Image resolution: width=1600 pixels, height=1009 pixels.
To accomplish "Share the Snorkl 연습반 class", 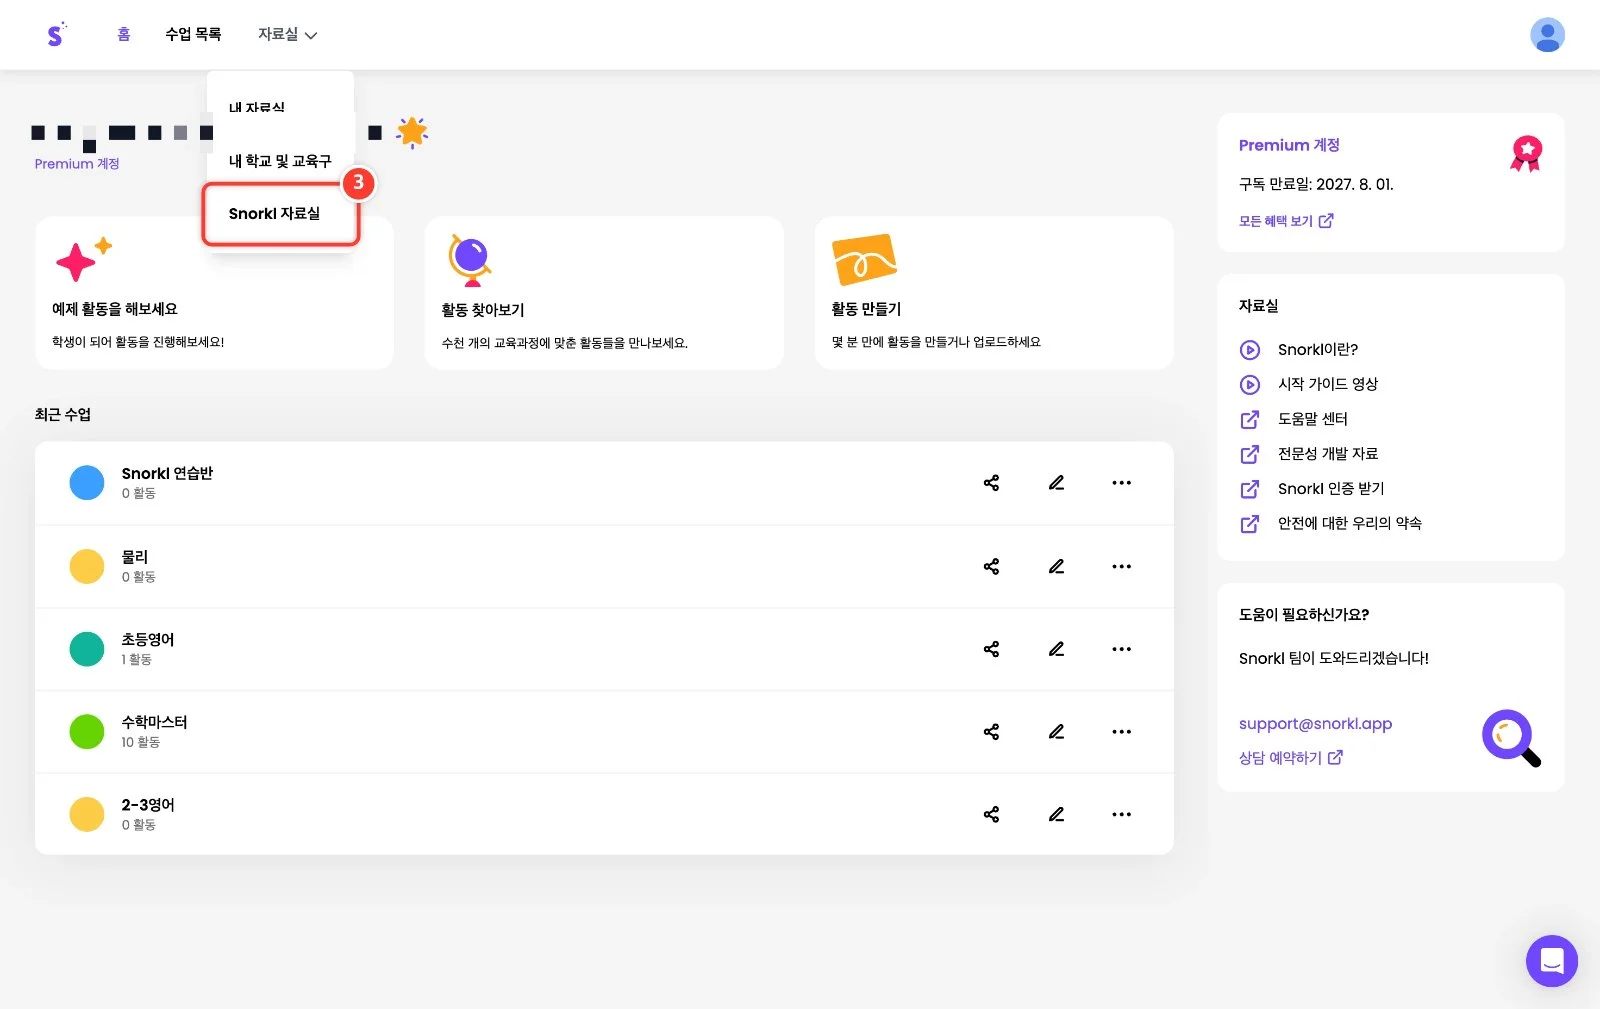I will pyautogui.click(x=991, y=483).
